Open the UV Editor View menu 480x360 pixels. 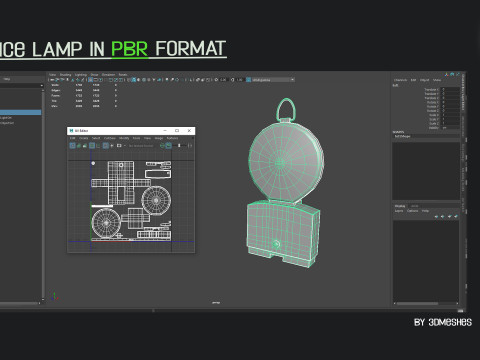click(x=147, y=138)
